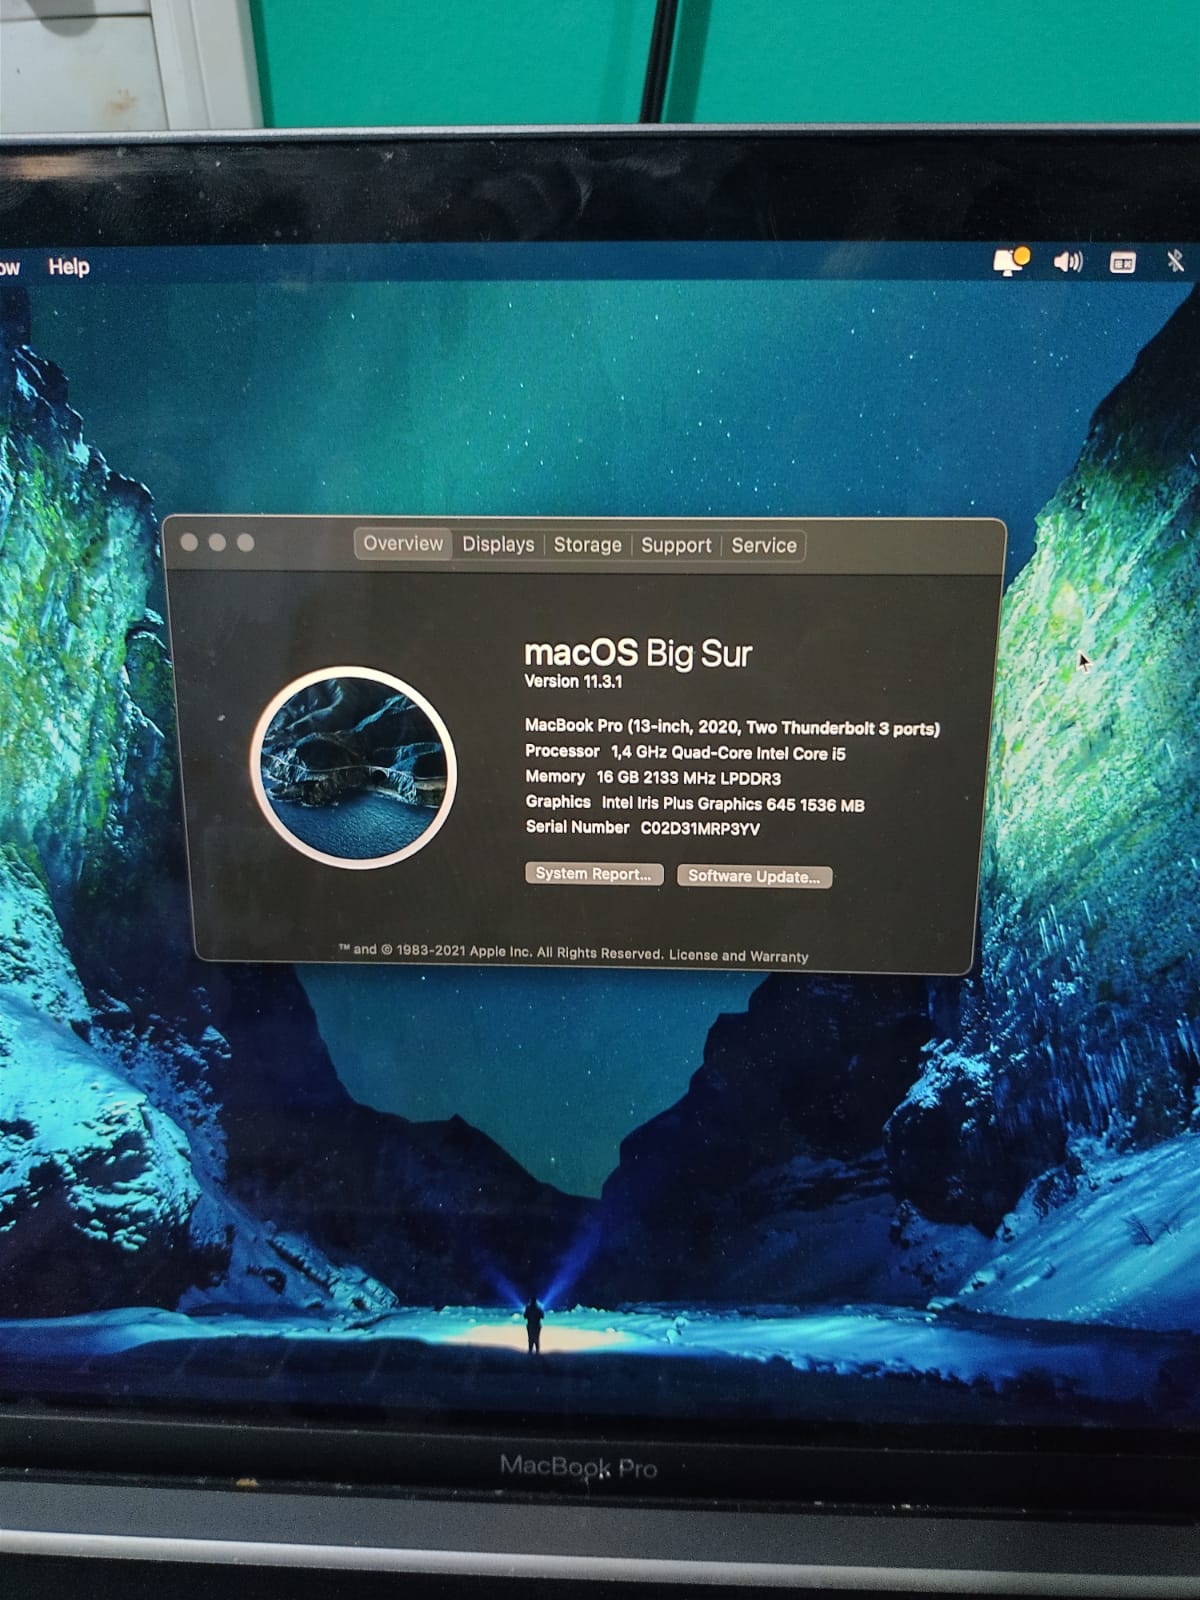
Task: Select the Overview tab
Action: 402,544
